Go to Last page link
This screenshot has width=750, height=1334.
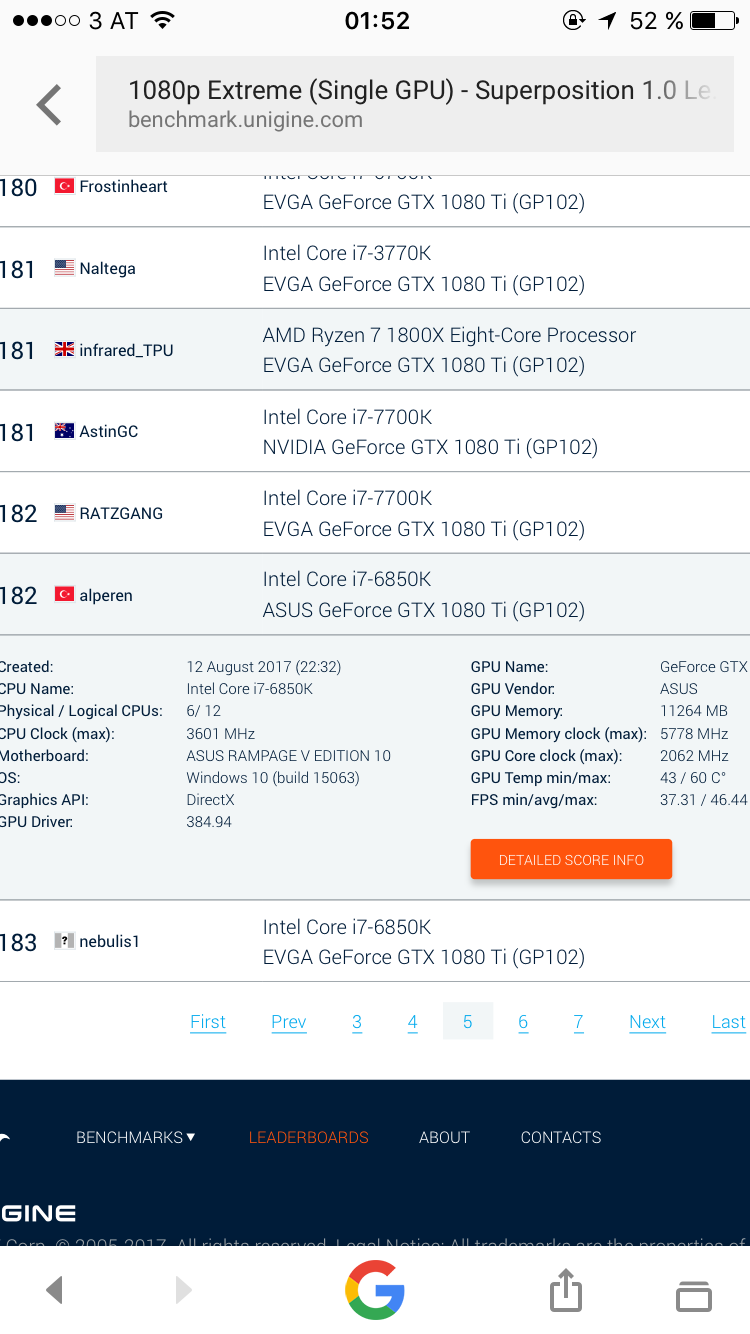point(728,1021)
